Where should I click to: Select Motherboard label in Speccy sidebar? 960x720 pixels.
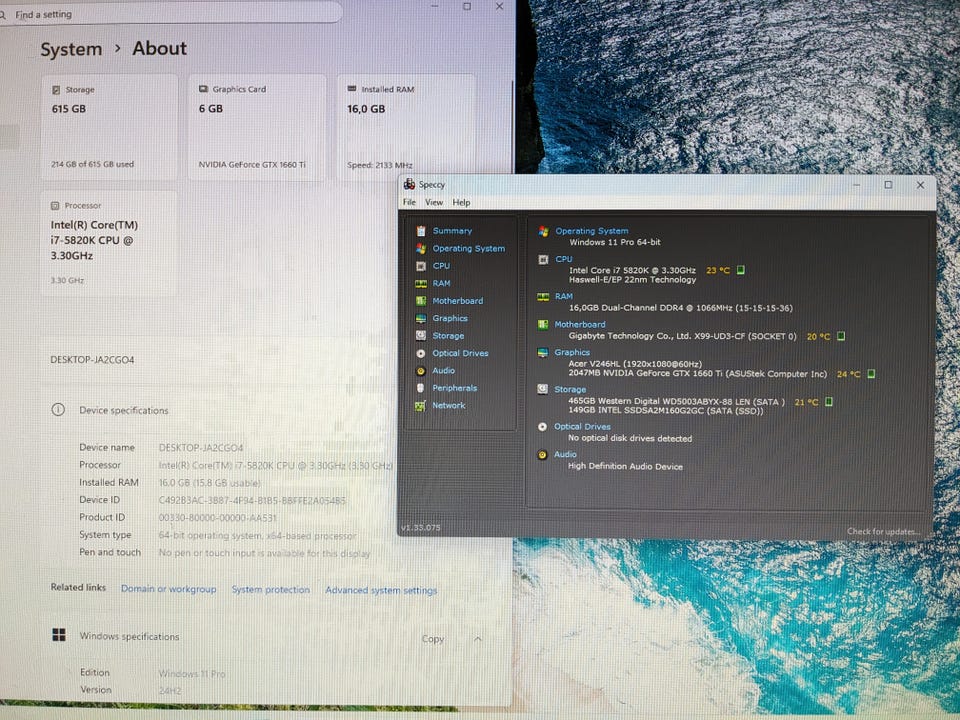tap(458, 301)
